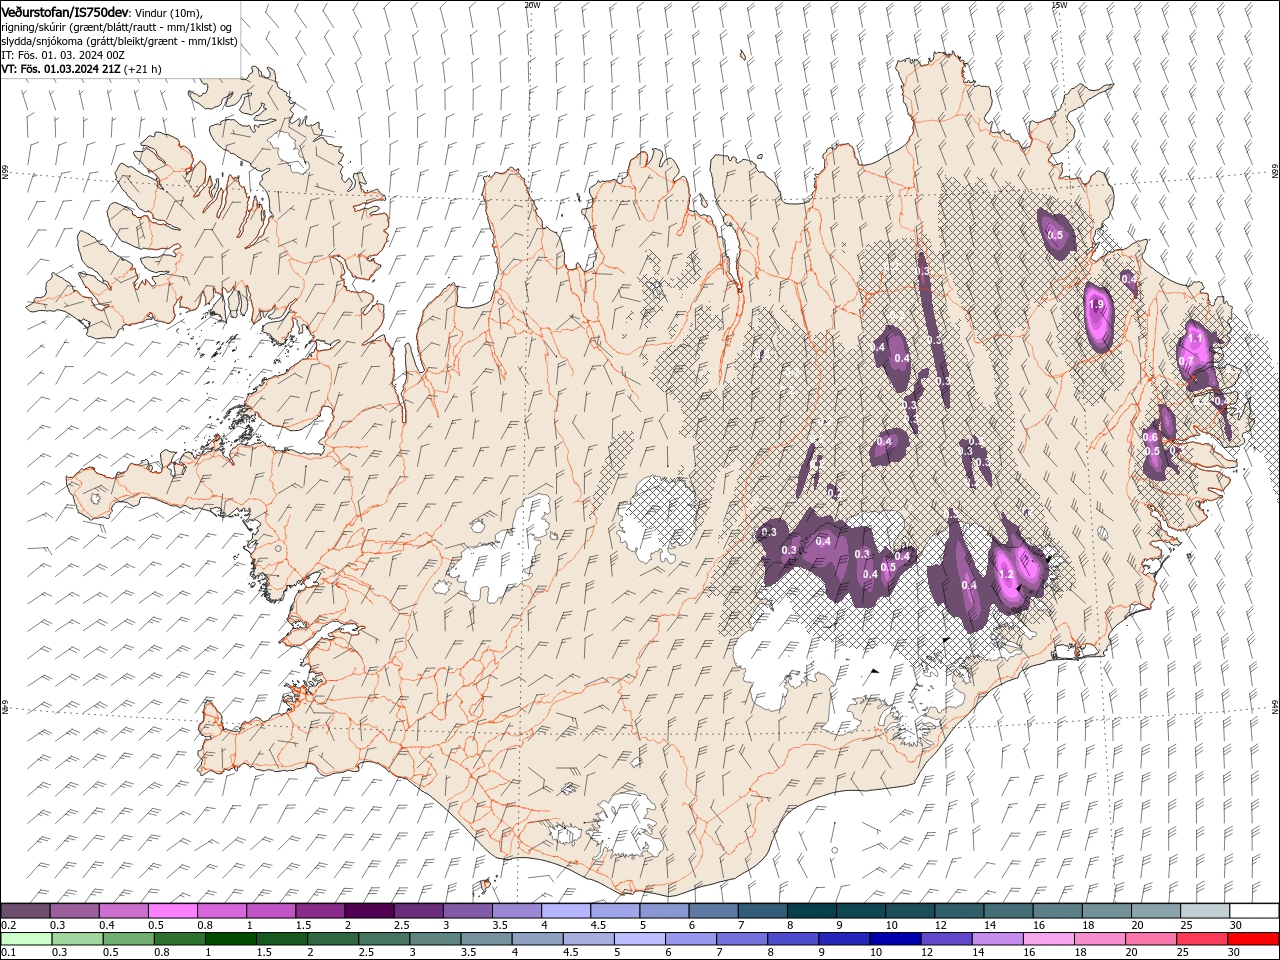Click the '0.6' snowfall value on the map
Screen dimensions: 1280x960
point(1150,437)
